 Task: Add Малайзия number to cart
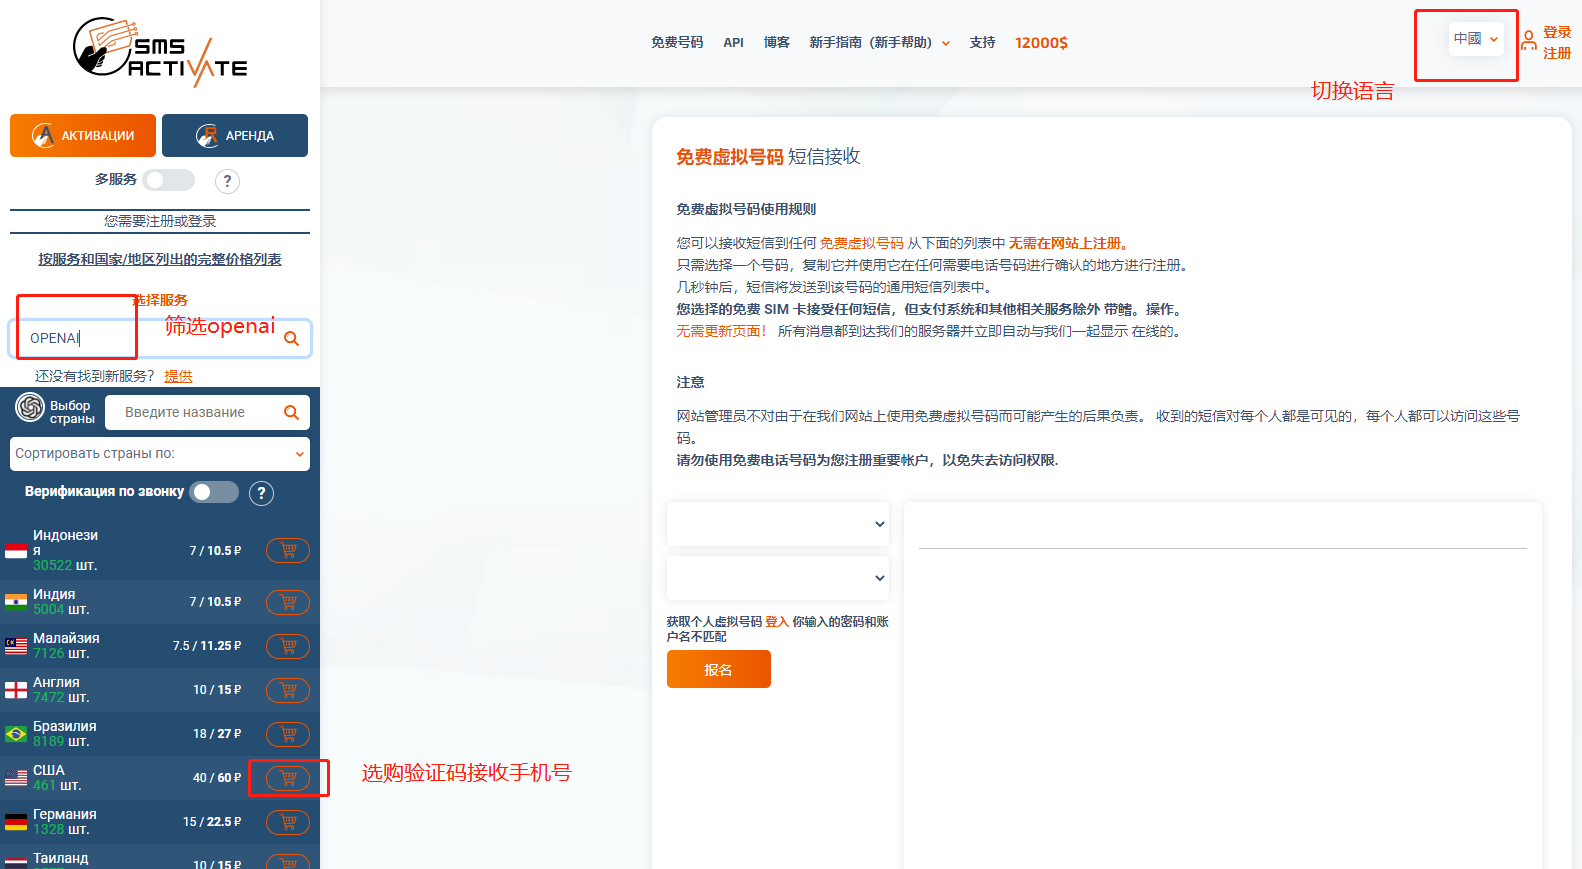[288, 646]
